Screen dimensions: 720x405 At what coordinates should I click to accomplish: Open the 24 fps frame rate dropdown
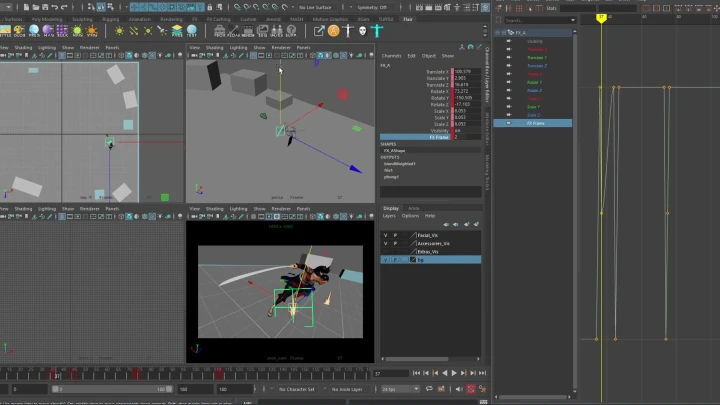[400, 389]
